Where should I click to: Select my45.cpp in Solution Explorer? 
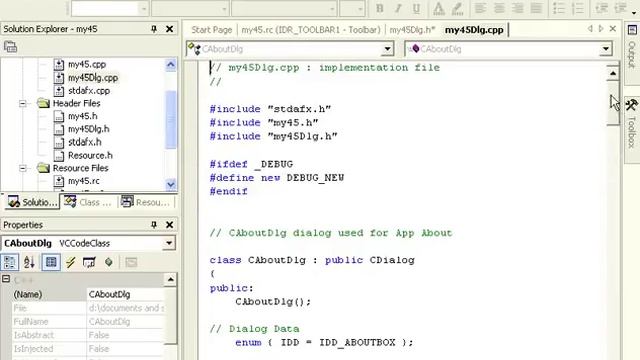(x=87, y=64)
